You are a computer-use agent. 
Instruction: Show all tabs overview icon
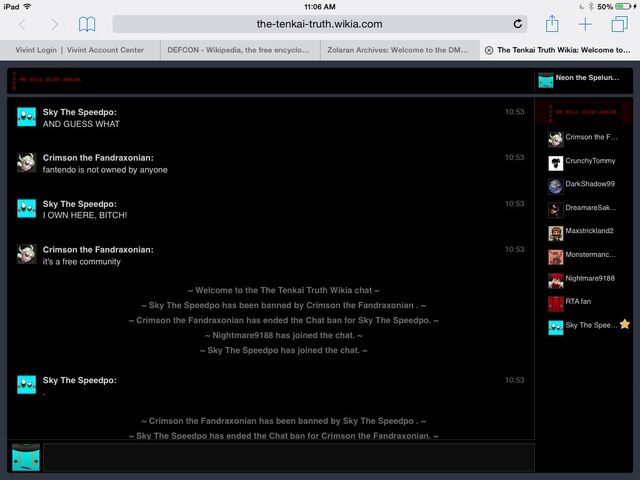(619, 24)
